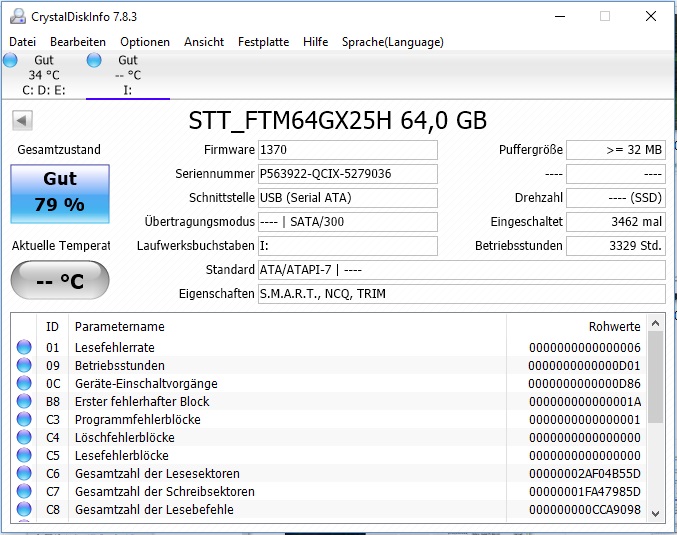Click the Drehzahl field ---- (SSD)
Viewport: 677px width, 535px height.
pos(616,198)
